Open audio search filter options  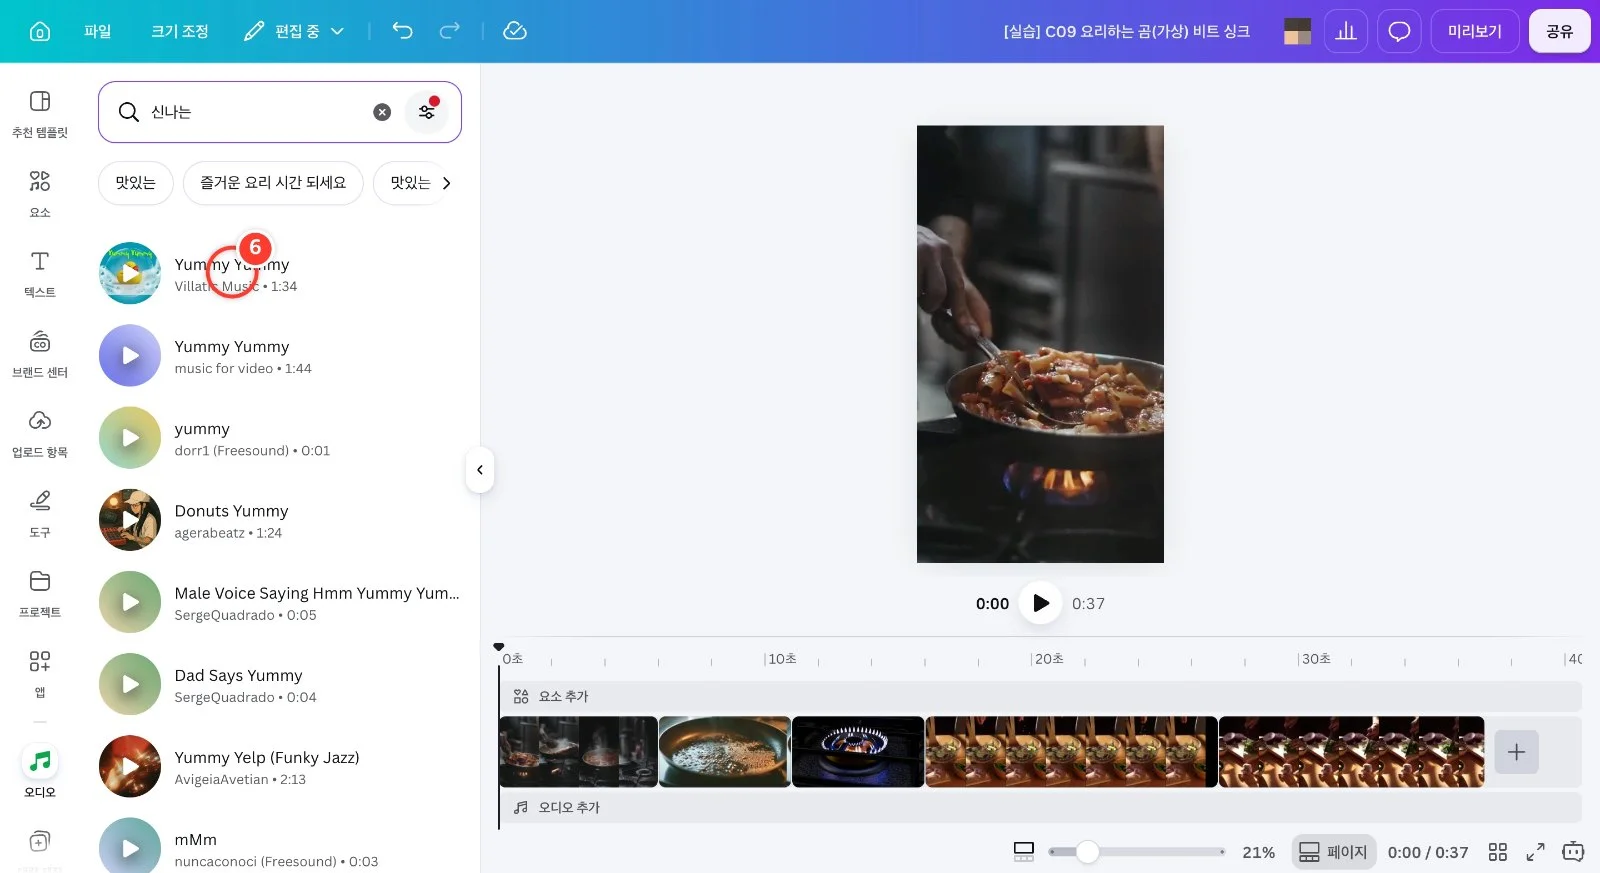(x=427, y=112)
